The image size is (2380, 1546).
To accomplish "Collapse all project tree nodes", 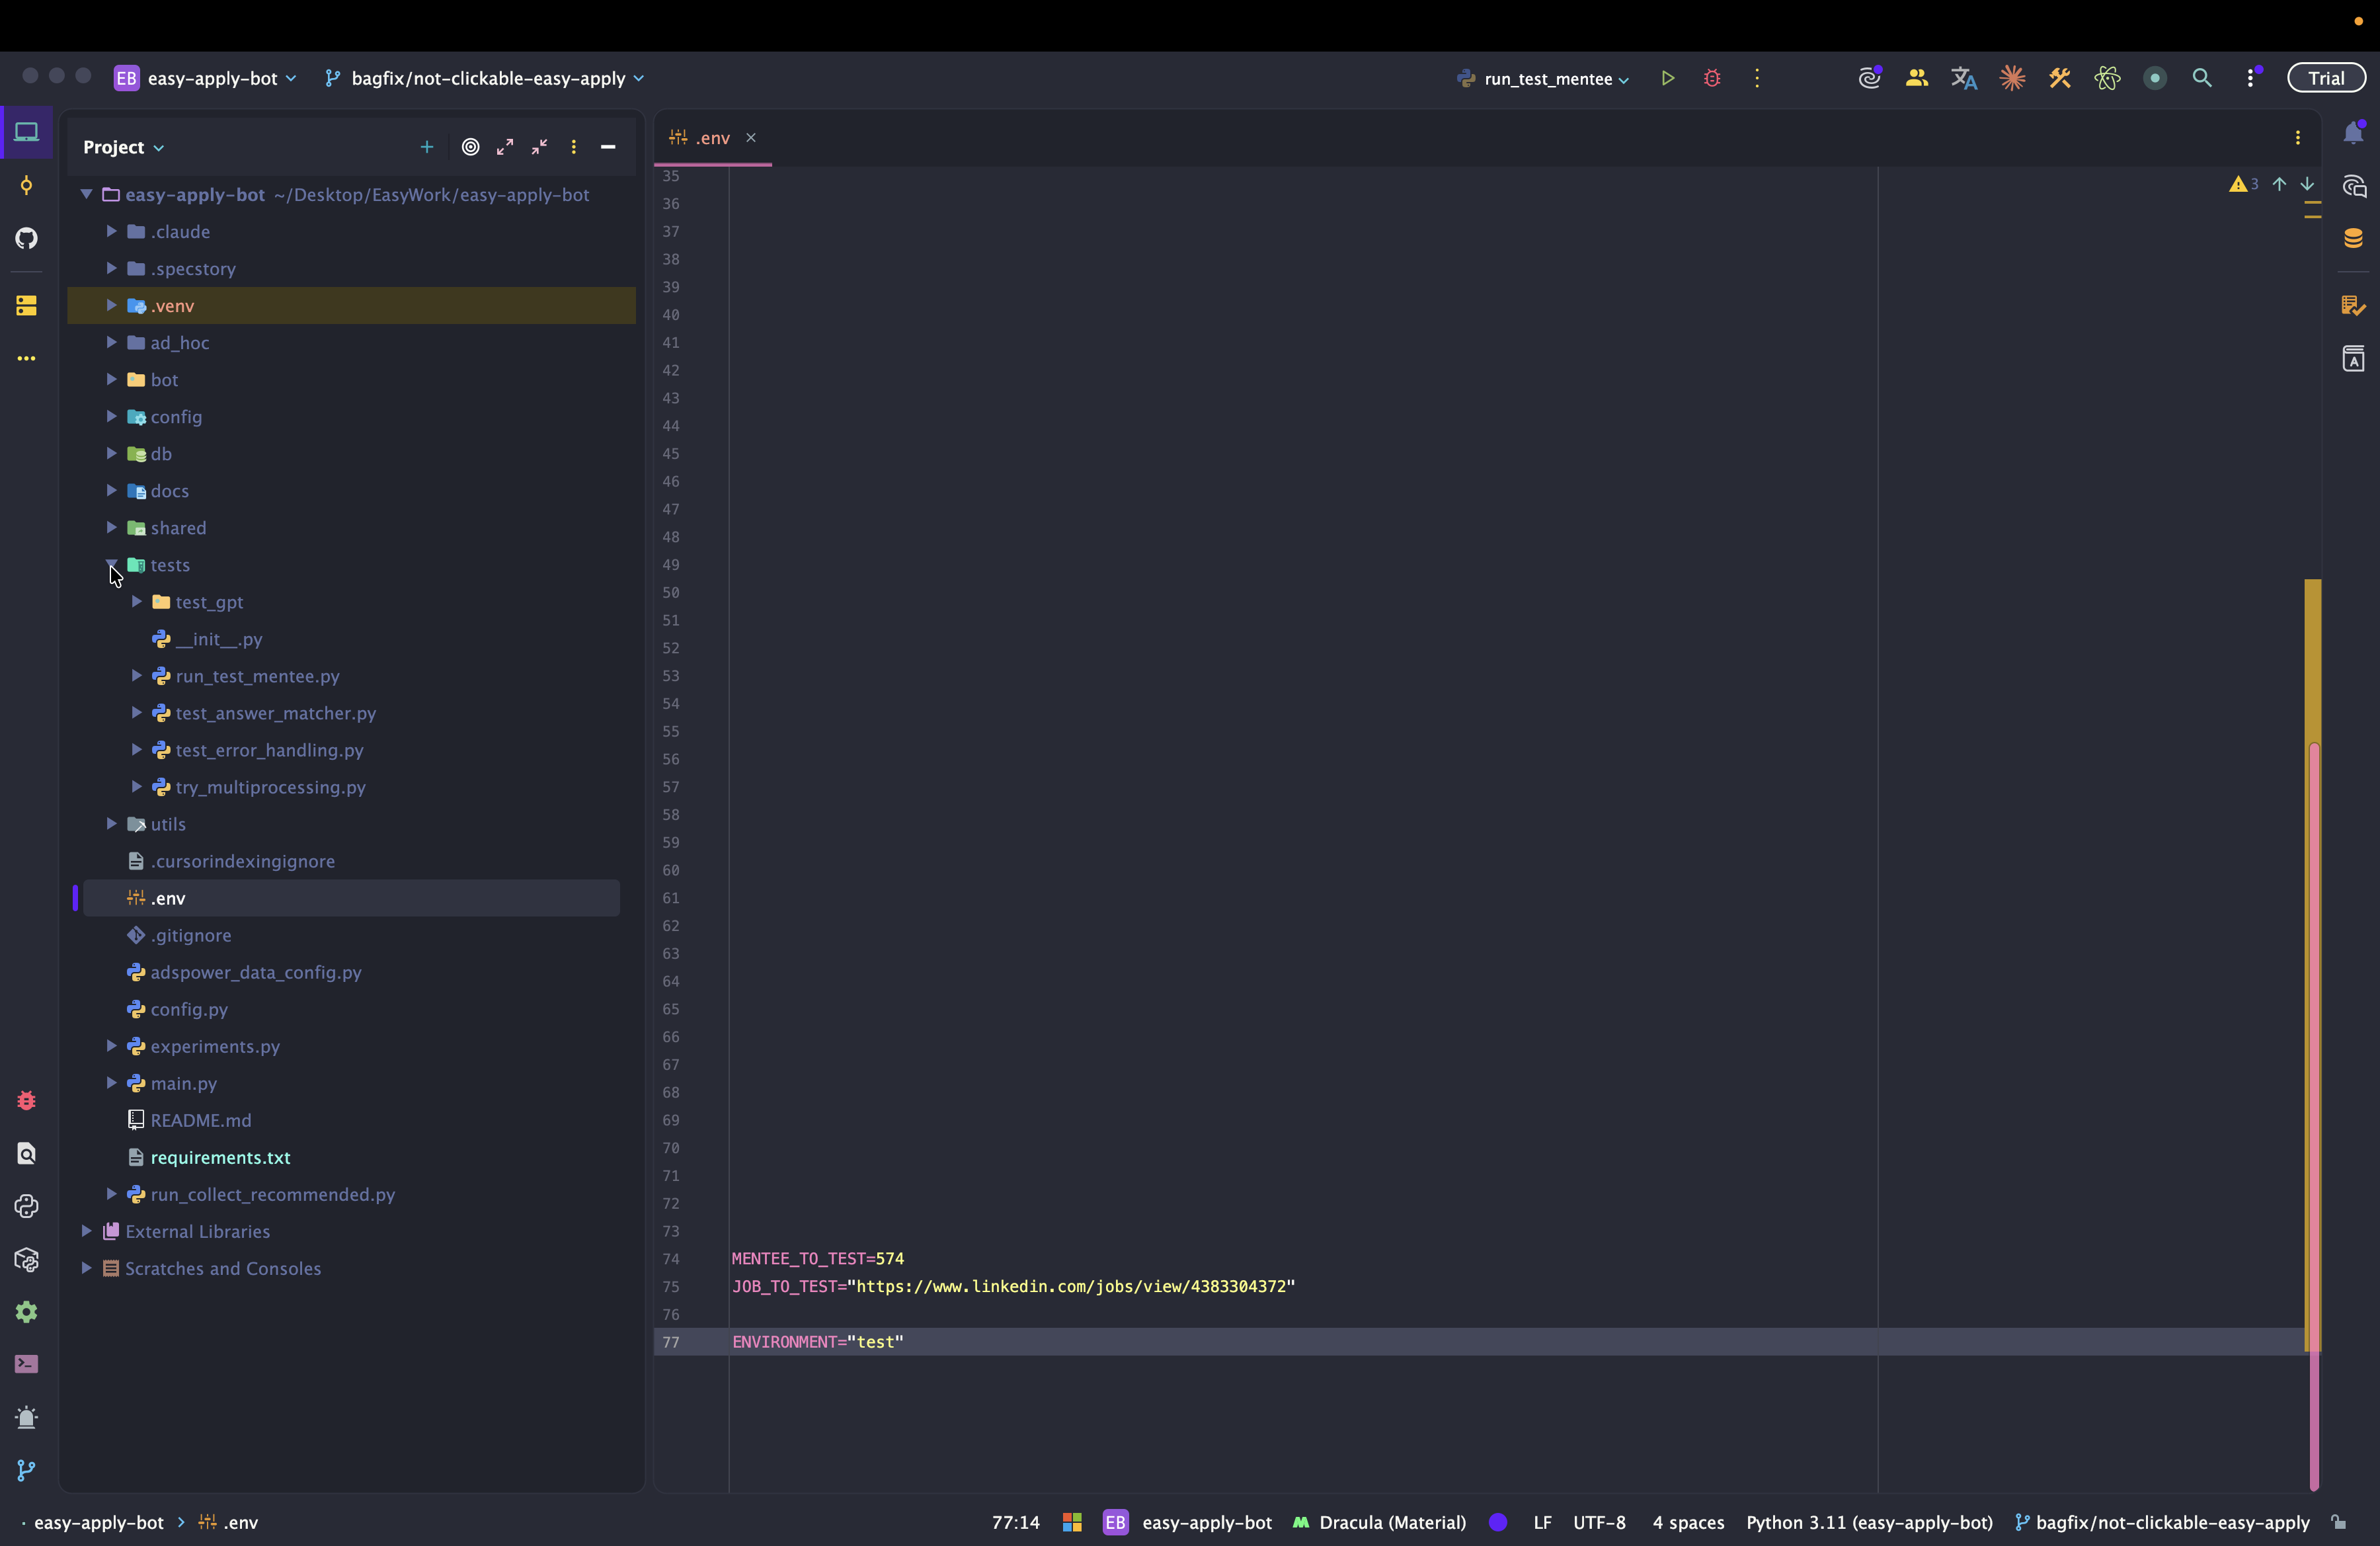I will coord(539,147).
